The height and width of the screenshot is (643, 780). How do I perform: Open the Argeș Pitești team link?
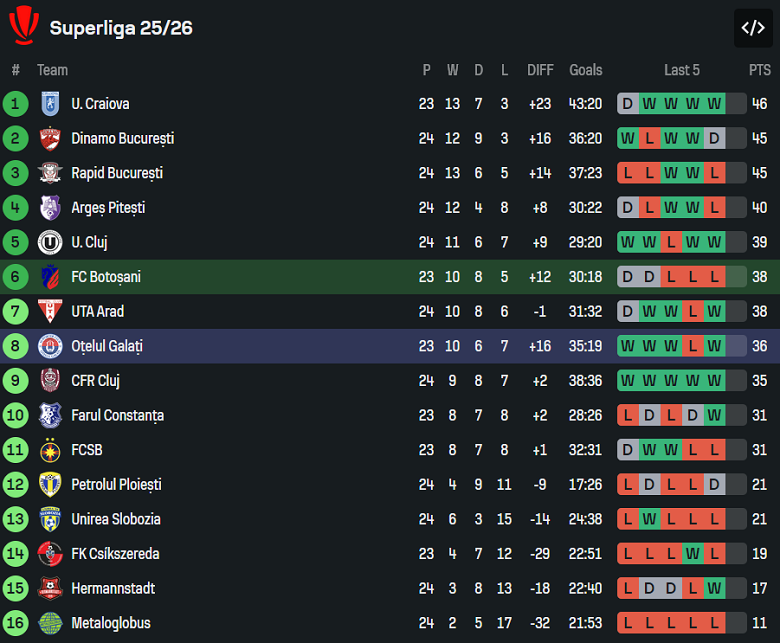point(108,208)
